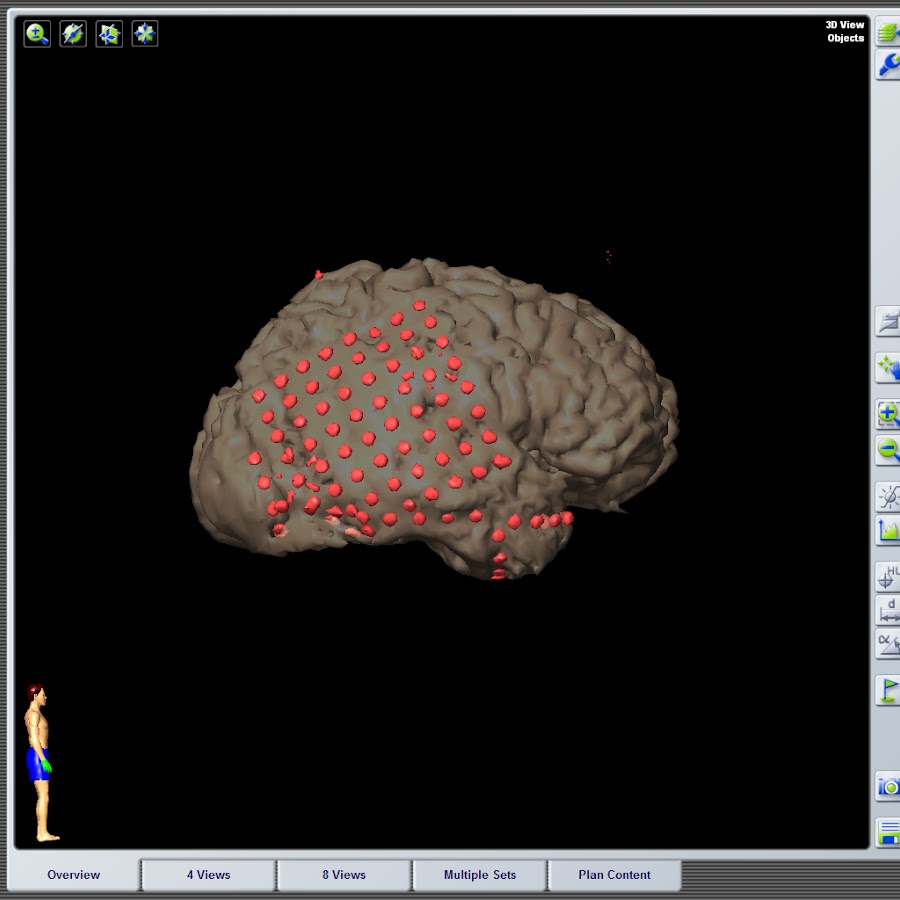Switch to the Overview tab
This screenshot has width=900, height=900.
click(x=73, y=875)
